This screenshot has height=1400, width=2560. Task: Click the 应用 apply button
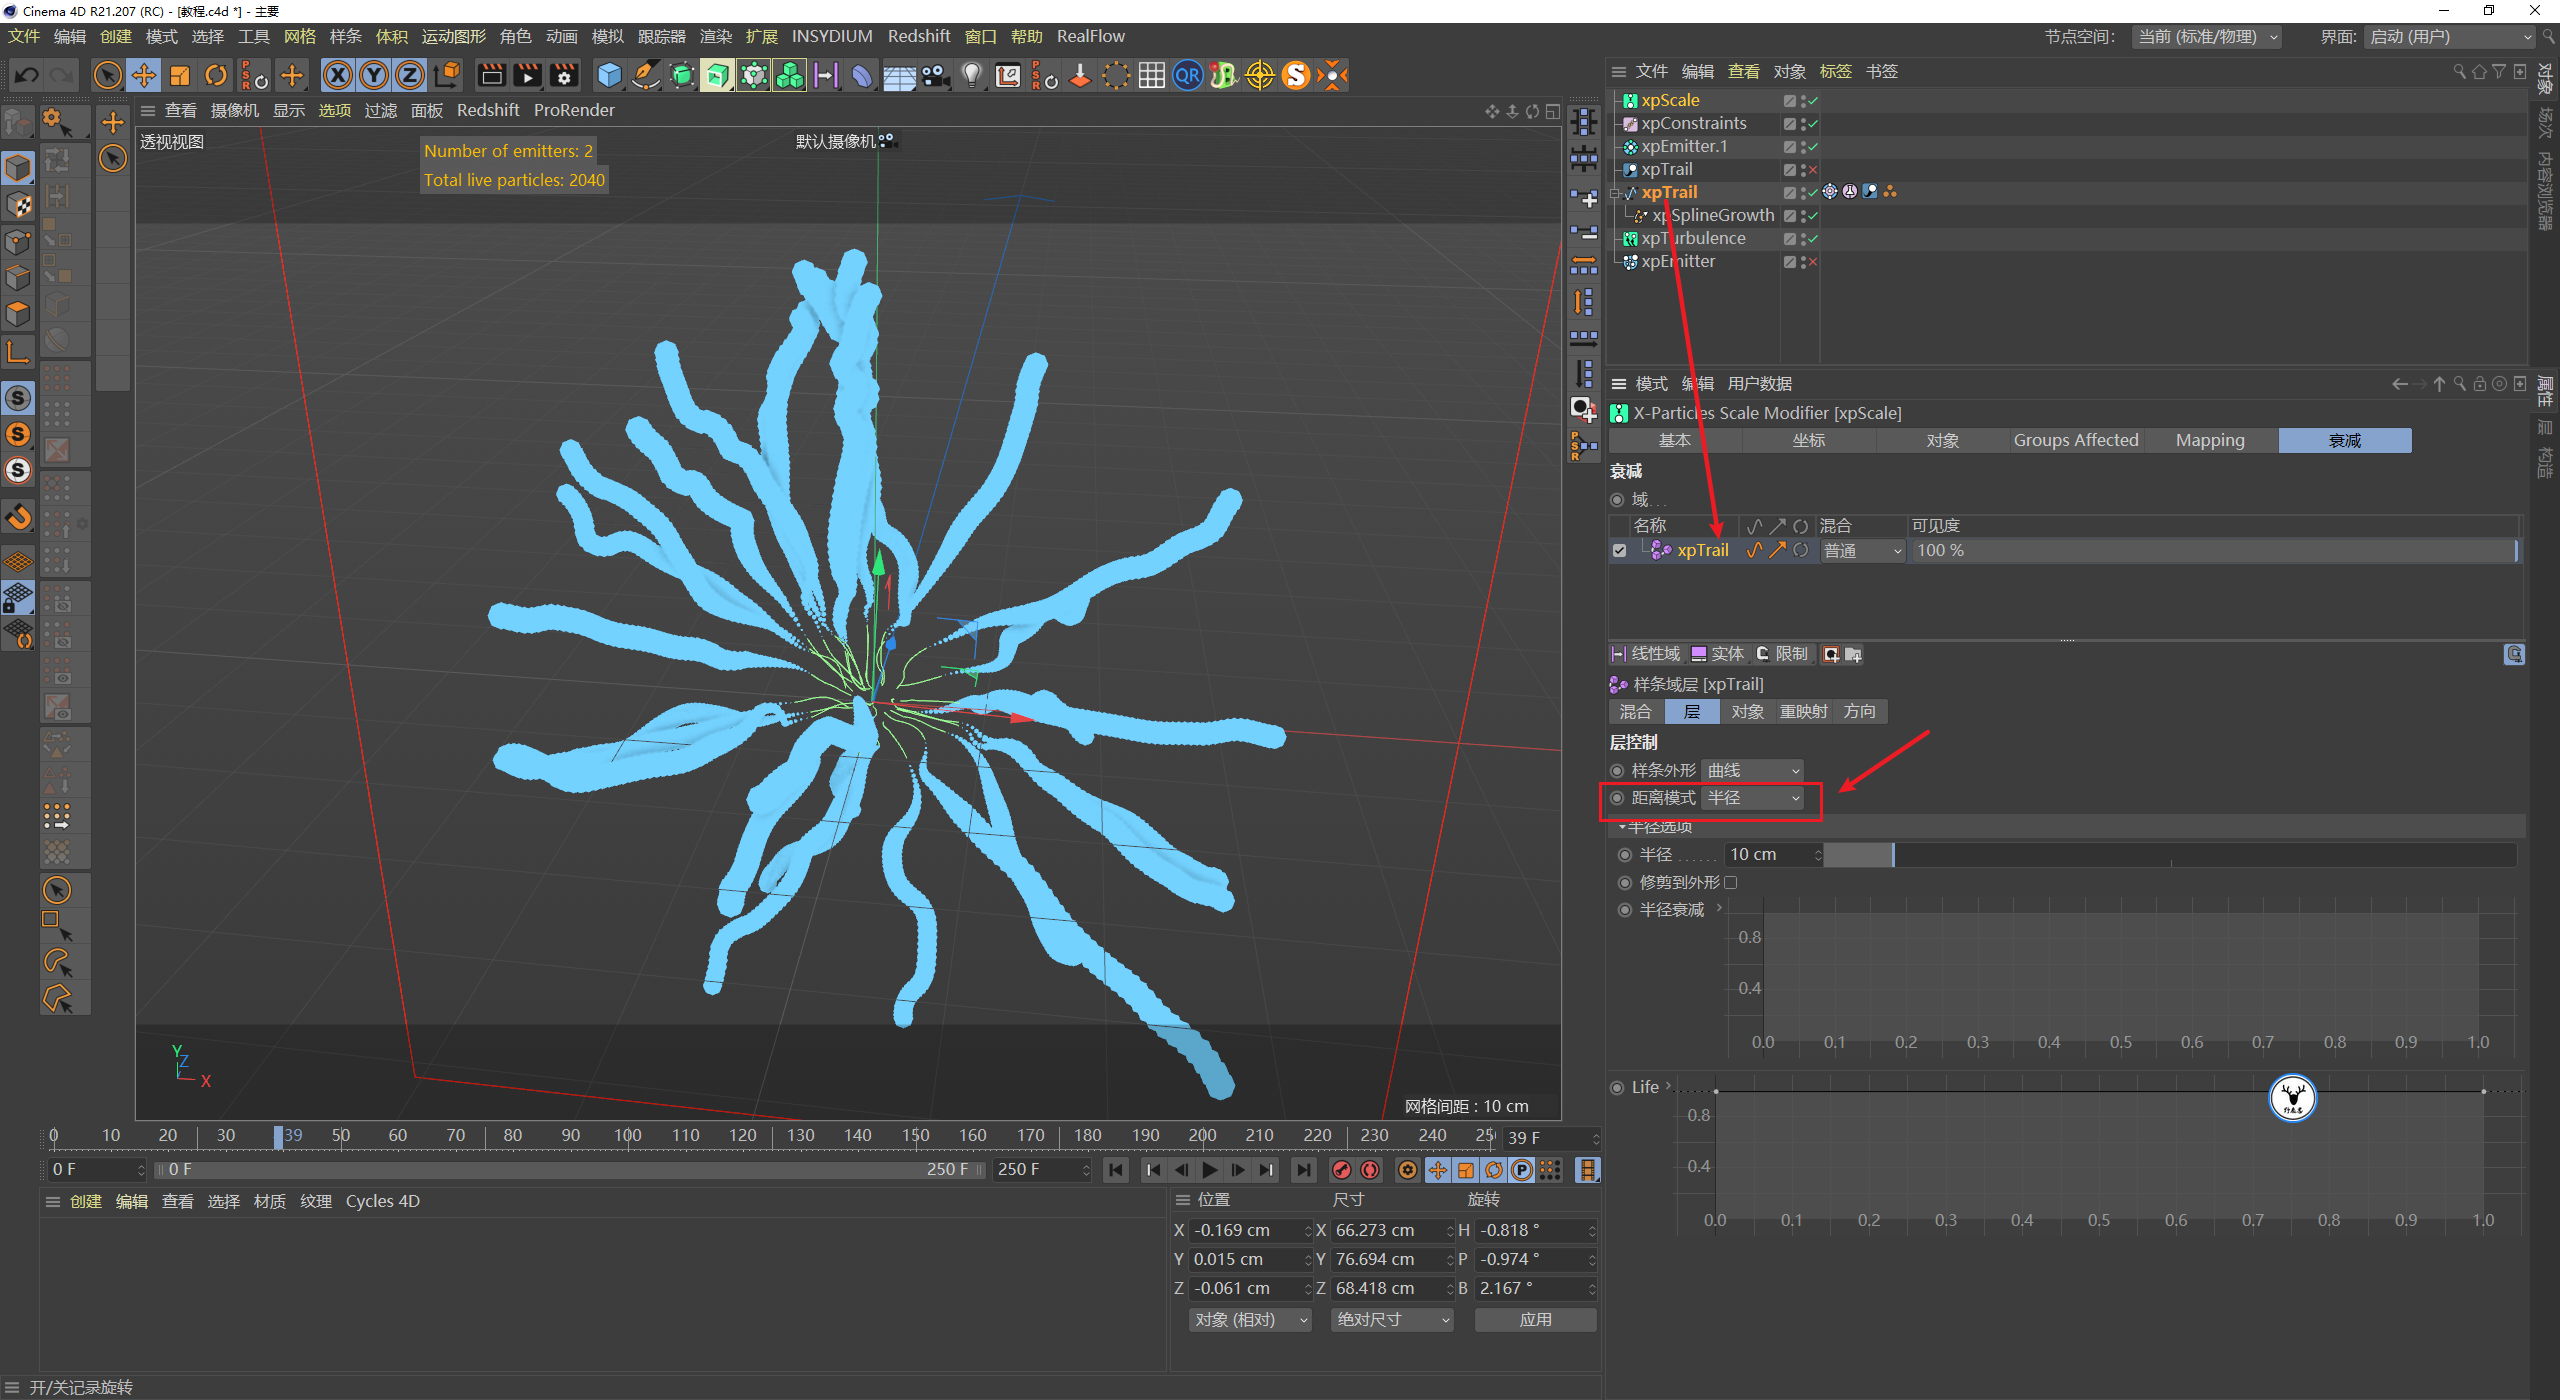coord(1535,1320)
